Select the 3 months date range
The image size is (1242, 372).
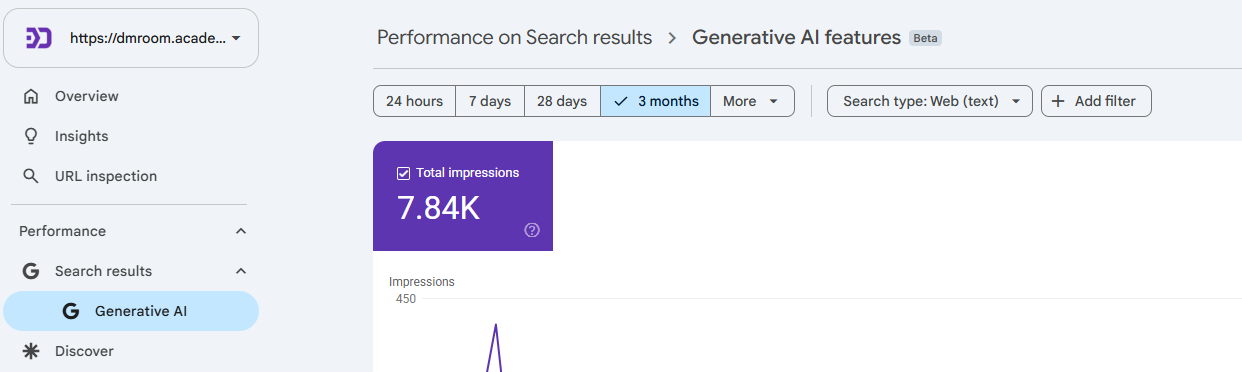656,101
